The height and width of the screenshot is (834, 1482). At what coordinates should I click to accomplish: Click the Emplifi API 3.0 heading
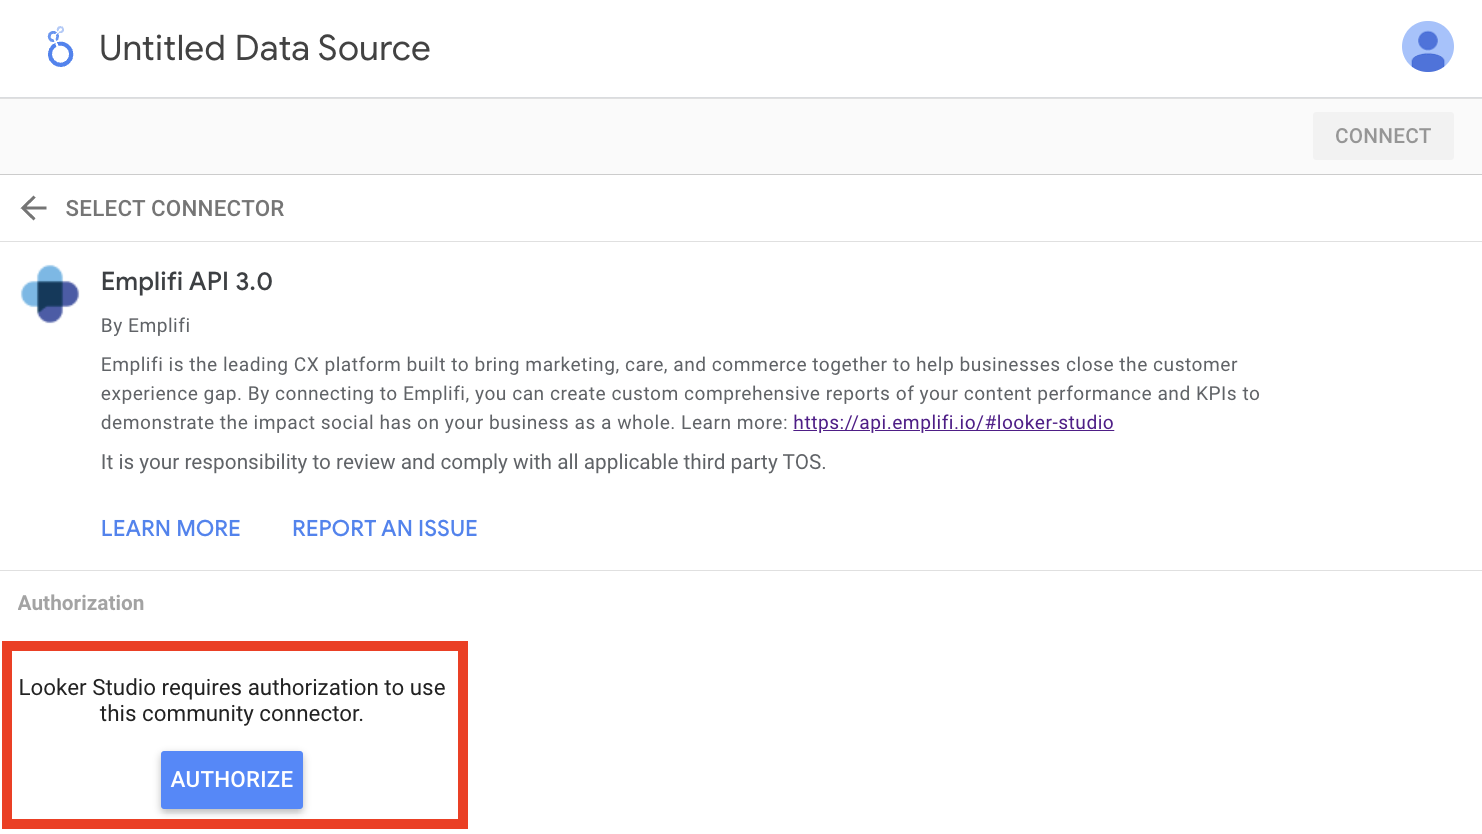(x=187, y=281)
